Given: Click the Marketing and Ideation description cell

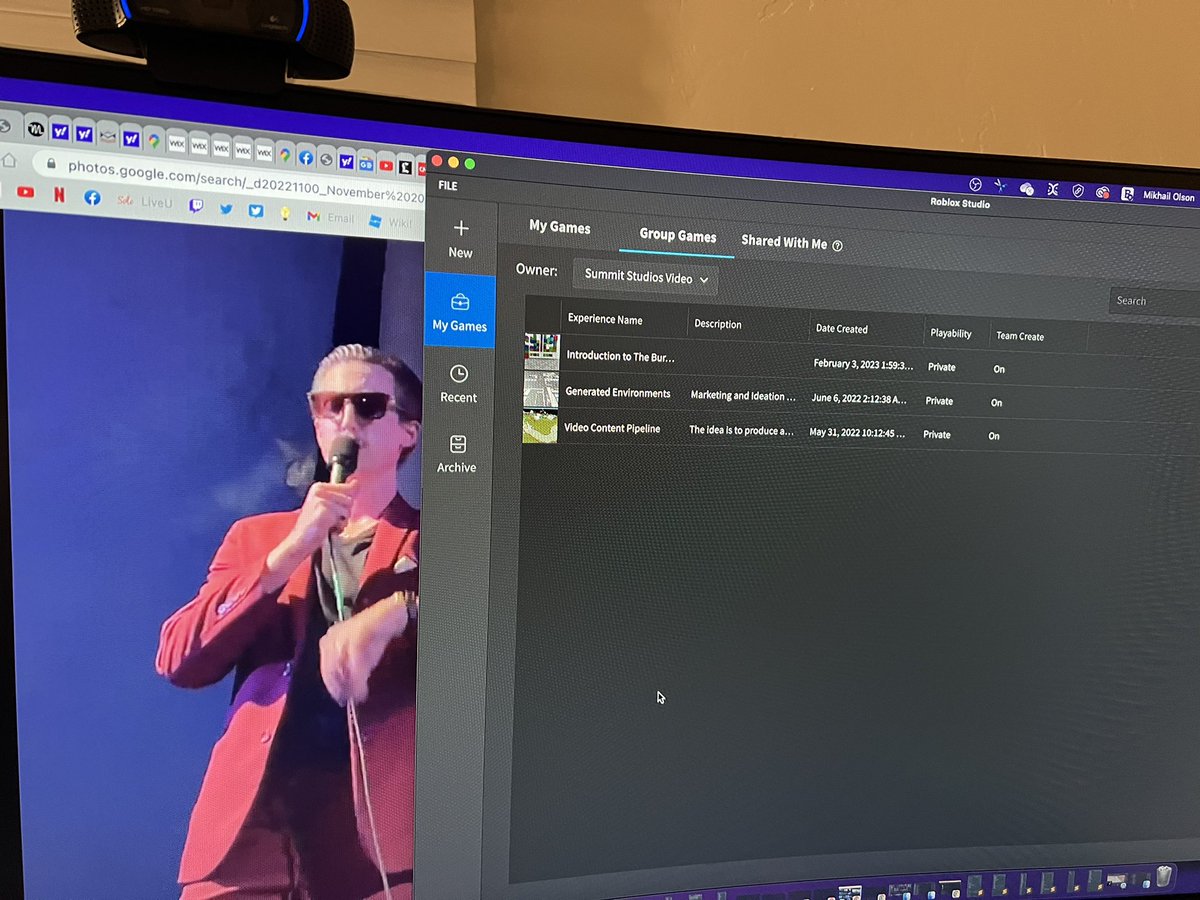Looking at the screenshot, I should click(744, 396).
